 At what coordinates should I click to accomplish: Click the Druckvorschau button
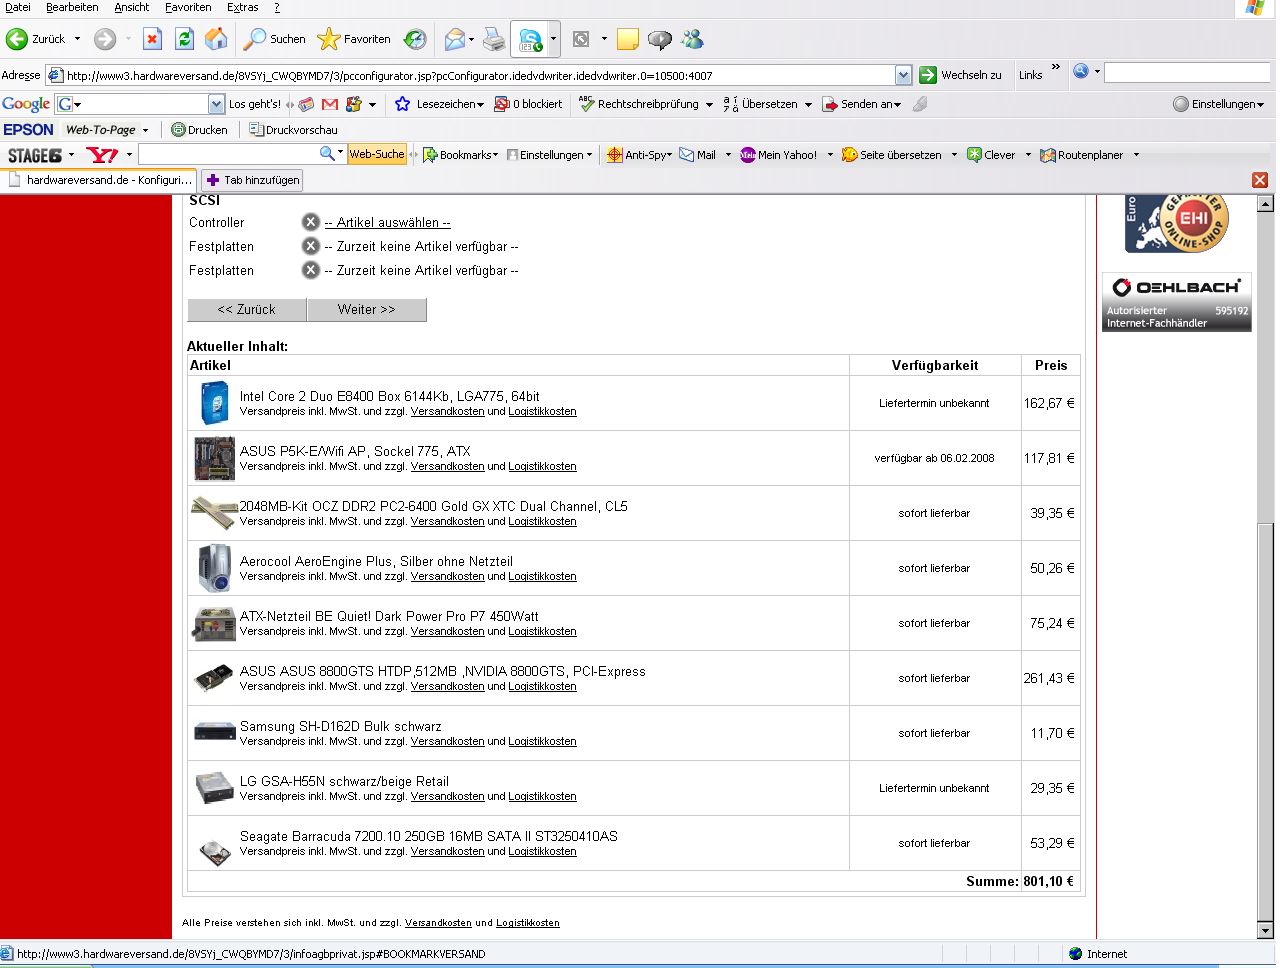pyautogui.click(x=293, y=130)
